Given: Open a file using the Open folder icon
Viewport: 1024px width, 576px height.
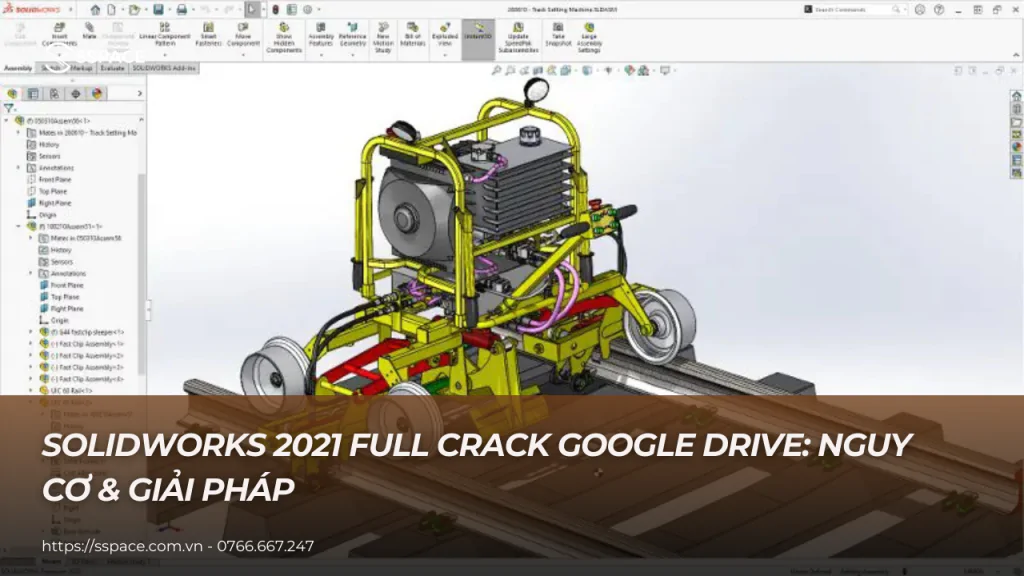Looking at the screenshot, I should [135, 10].
